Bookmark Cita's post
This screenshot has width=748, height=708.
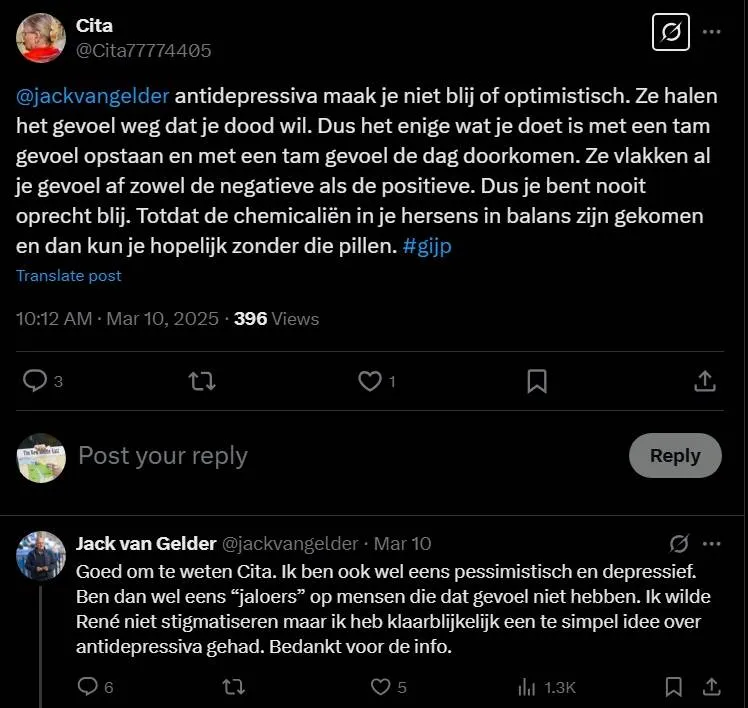pos(537,381)
